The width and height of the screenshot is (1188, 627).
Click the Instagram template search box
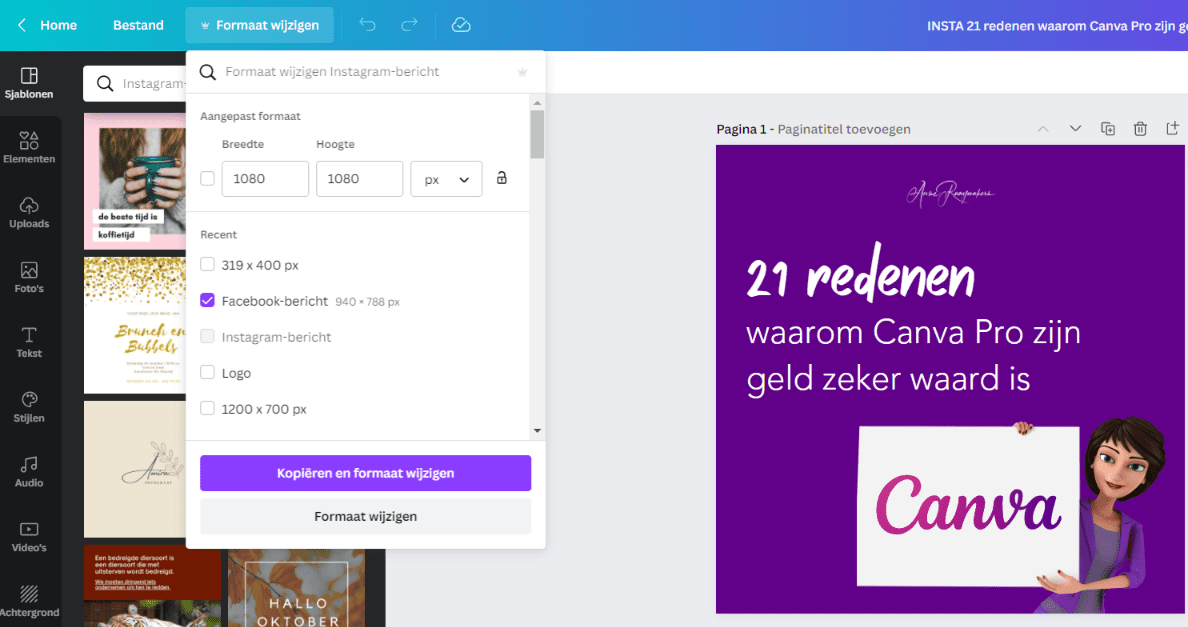coord(135,83)
